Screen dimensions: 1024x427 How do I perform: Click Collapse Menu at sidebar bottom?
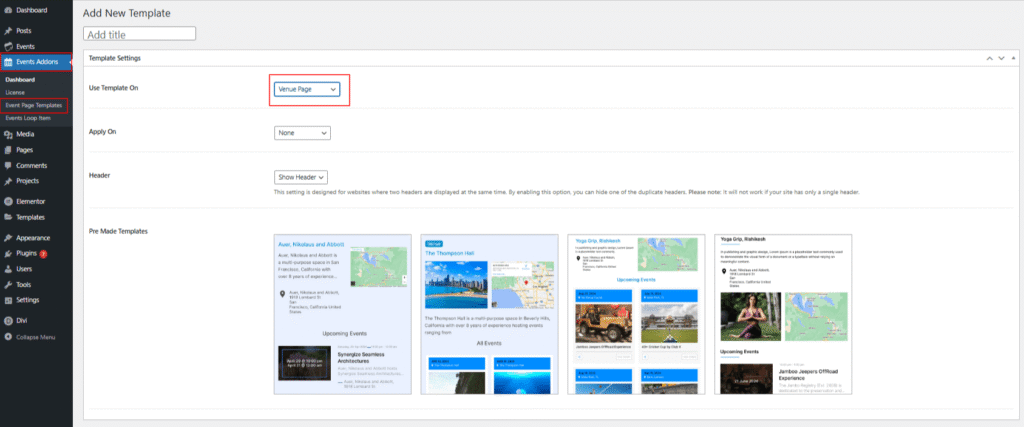(33, 337)
